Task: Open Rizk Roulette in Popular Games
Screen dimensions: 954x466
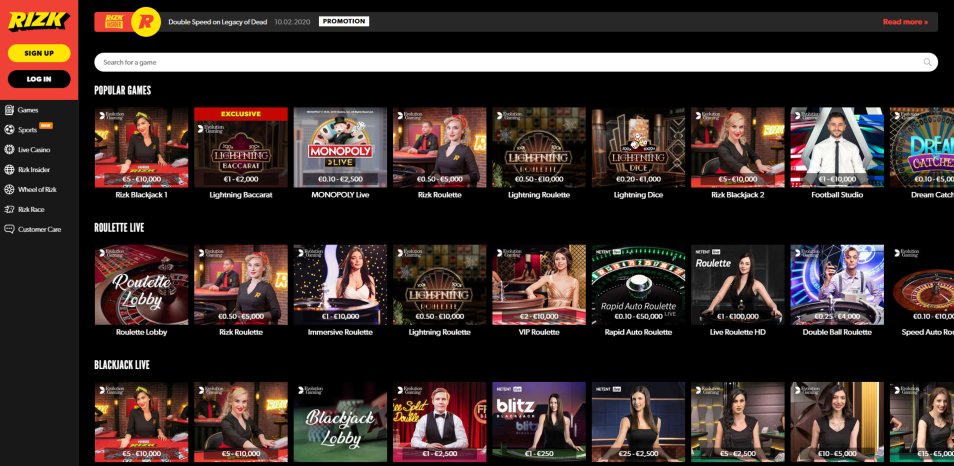Action: pos(439,147)
